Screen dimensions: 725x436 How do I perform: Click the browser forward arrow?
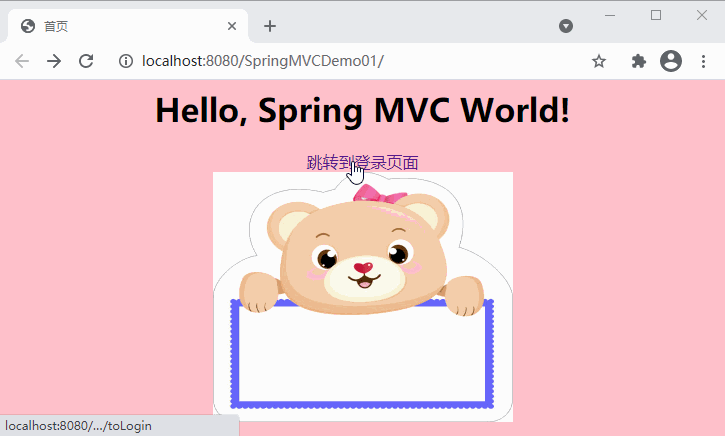(54, 61)
